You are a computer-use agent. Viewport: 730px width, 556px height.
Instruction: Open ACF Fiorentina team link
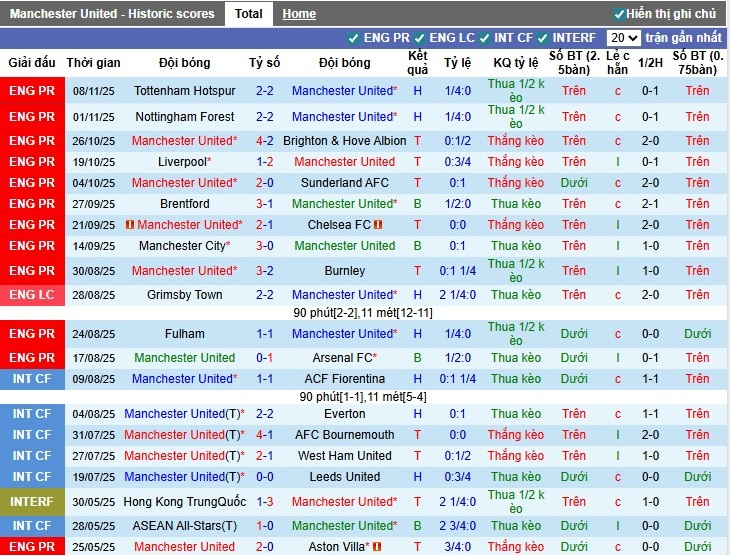tap(345, 379)
